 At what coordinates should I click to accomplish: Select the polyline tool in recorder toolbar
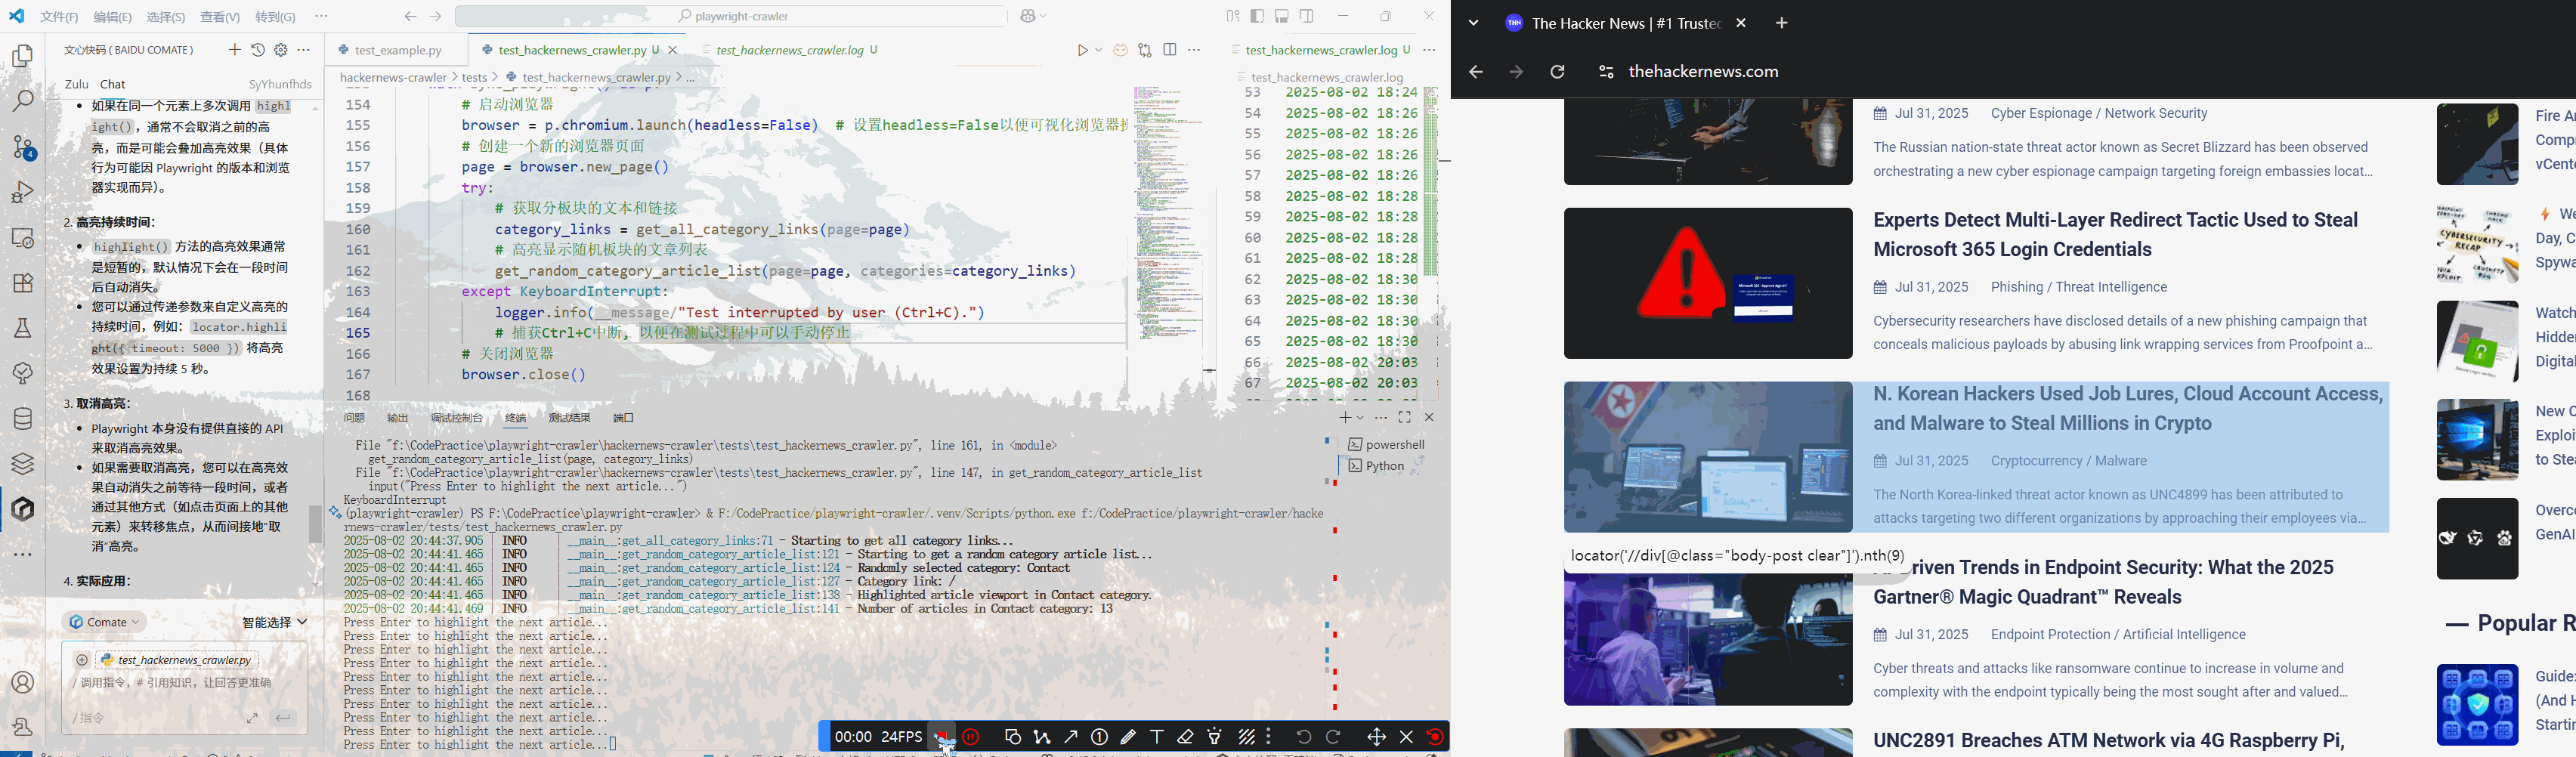[1042, 737]
